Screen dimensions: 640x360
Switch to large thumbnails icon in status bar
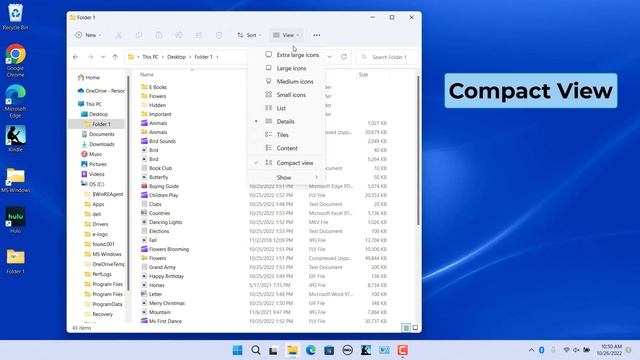[x=415, y=328]
